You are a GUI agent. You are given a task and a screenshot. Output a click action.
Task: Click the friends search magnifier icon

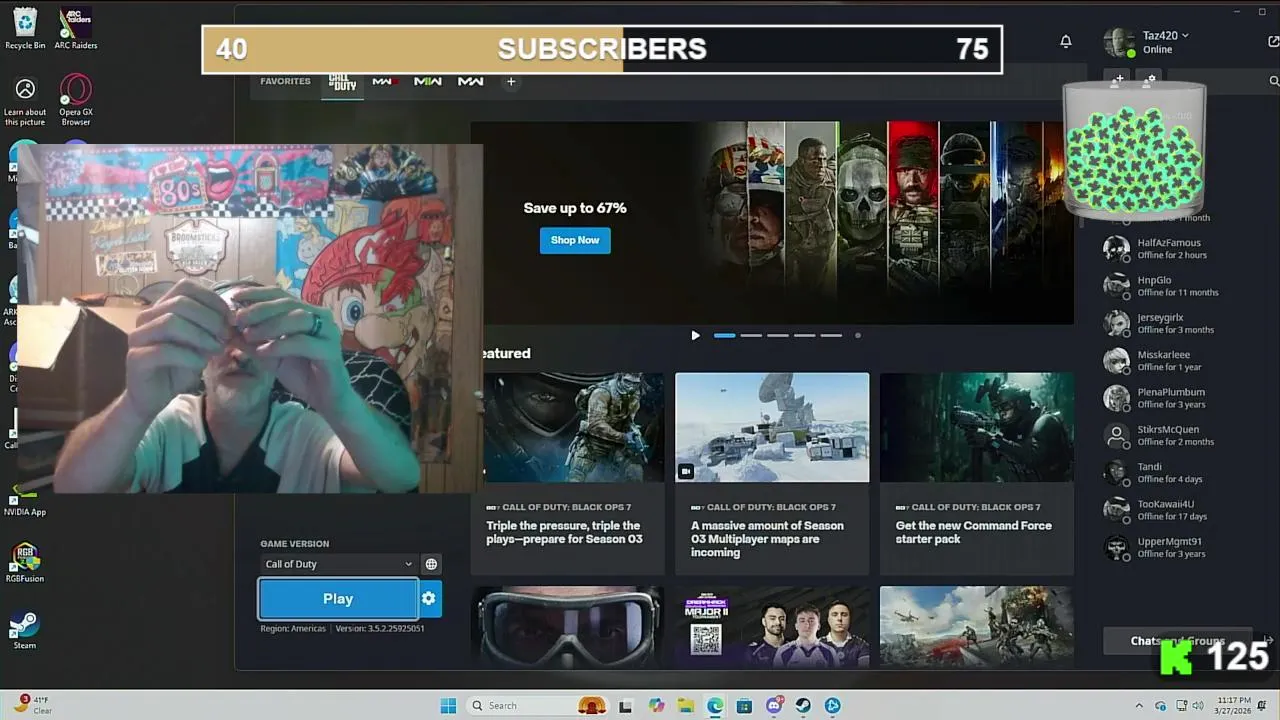(1273, 81)
